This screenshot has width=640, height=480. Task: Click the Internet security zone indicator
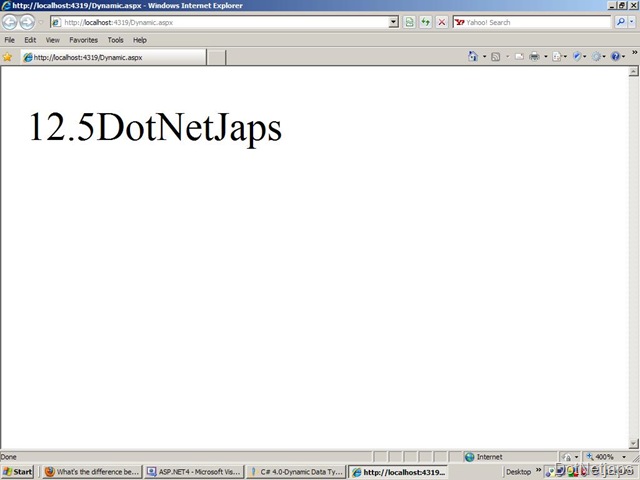(484, 457)
